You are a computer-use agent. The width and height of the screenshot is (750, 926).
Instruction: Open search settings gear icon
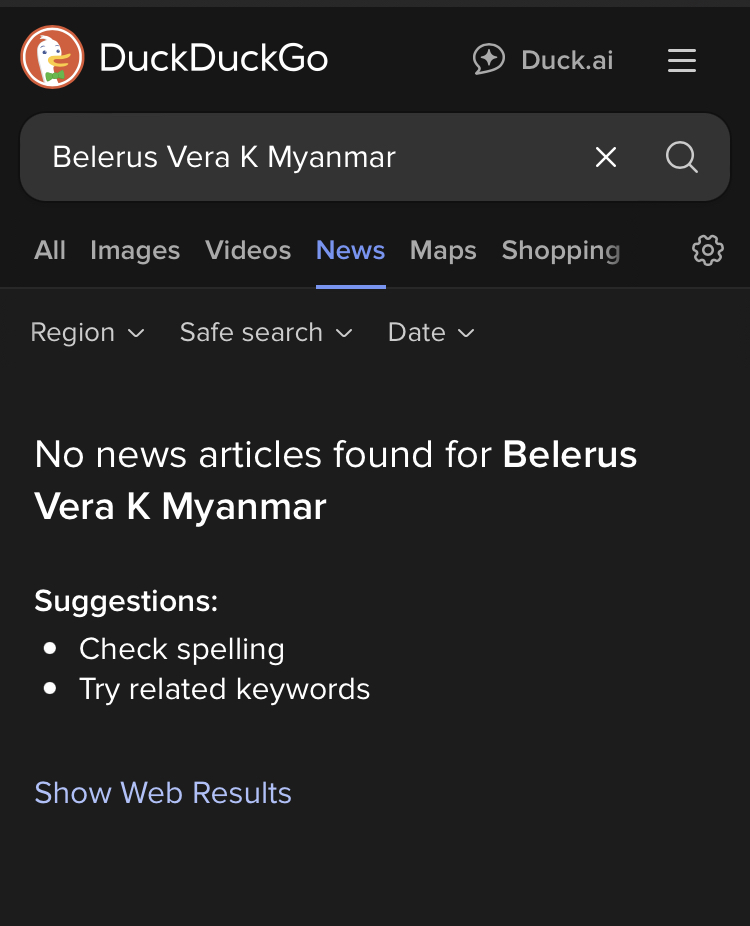point(707,250)
